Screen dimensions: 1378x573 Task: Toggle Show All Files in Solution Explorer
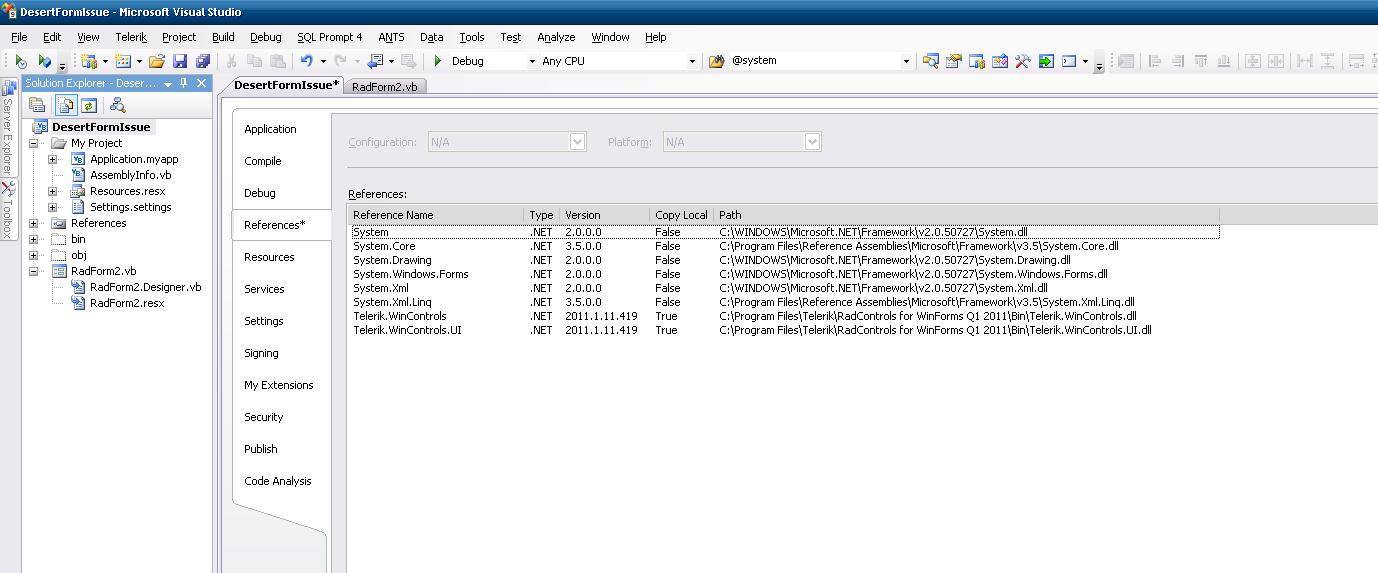[66, 105]
